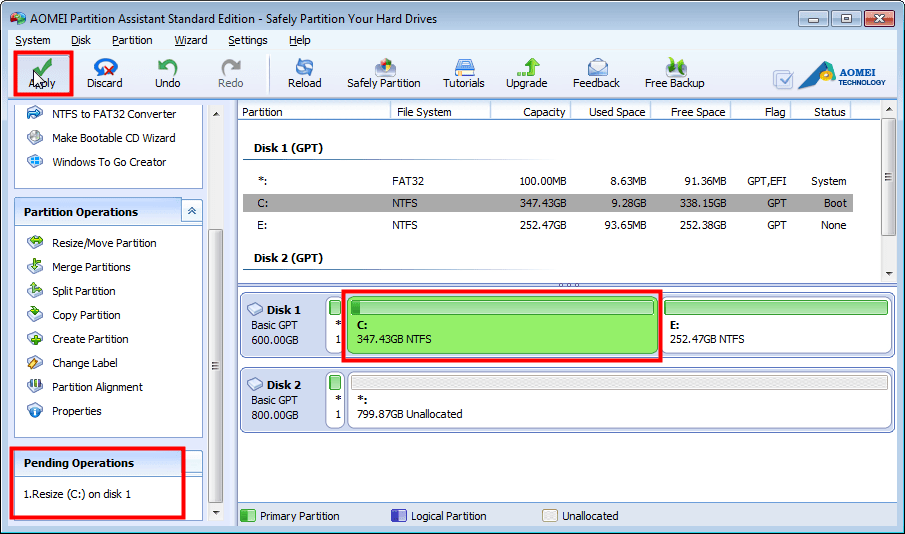
Task: Click the AOMEI Technology logo
Action: click(x=842, y=75)
